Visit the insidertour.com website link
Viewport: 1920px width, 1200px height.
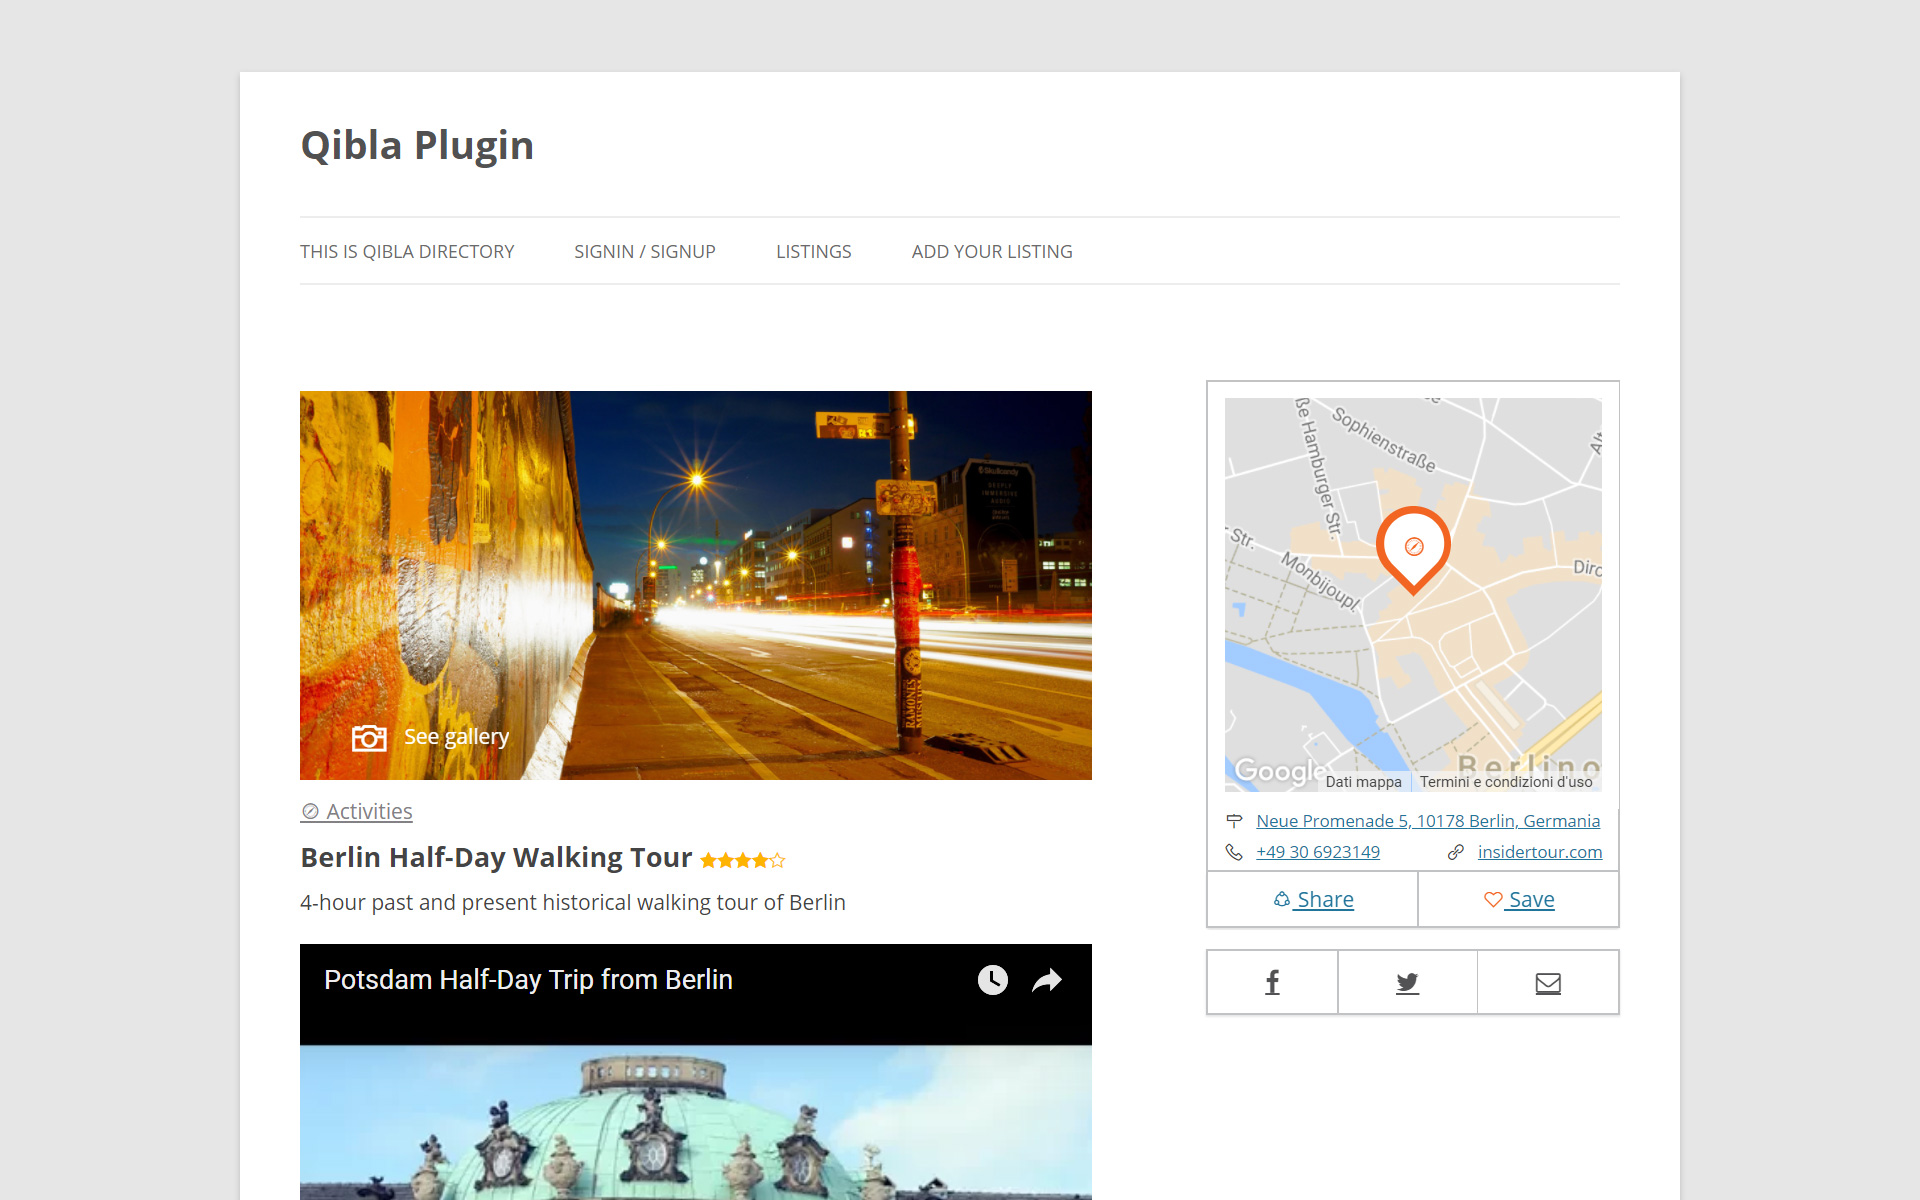(1540, 852)
